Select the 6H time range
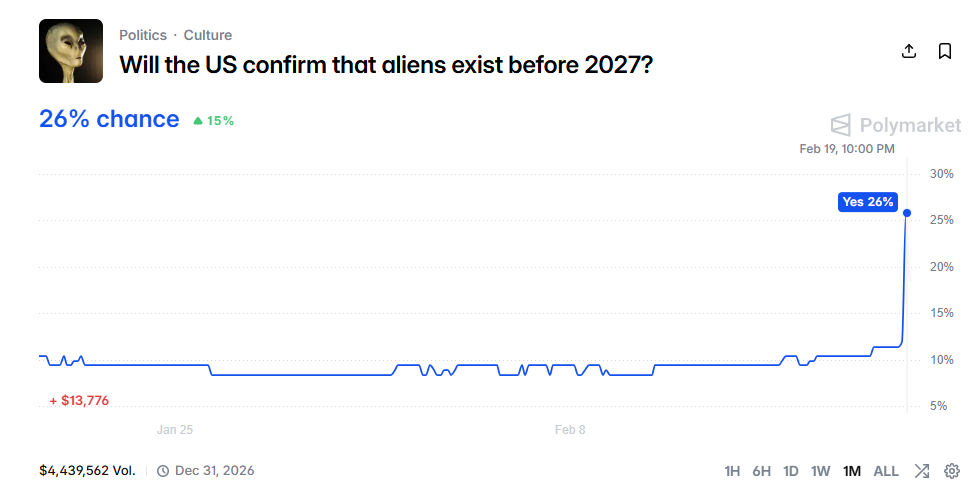The height and width of the screenshot is (503, 971). (761, 471)
